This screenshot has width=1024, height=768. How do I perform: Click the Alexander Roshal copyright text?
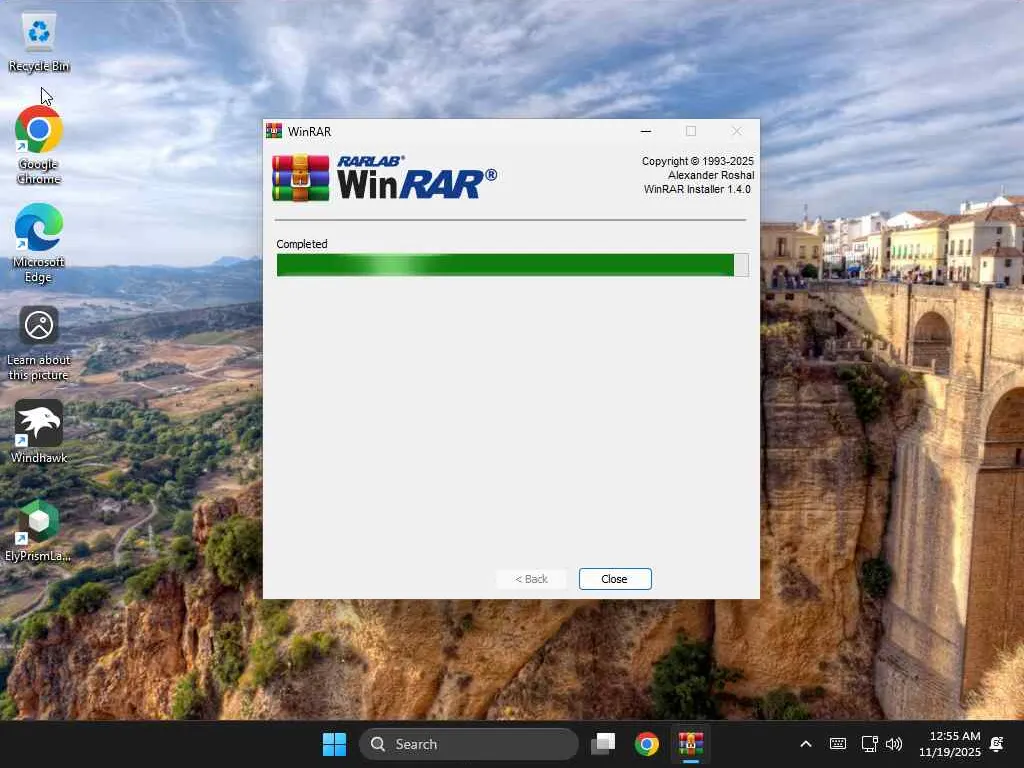[x=711, y=175]
